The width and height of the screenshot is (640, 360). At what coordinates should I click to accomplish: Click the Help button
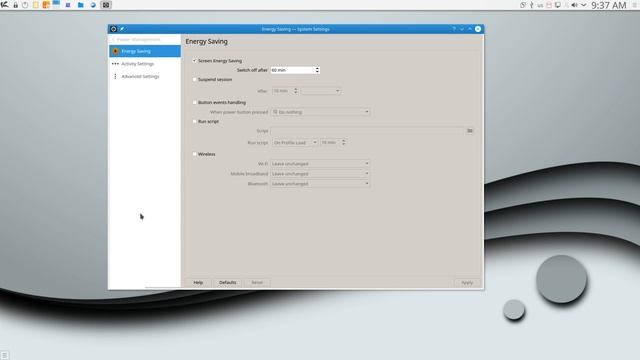coord(198,282)
